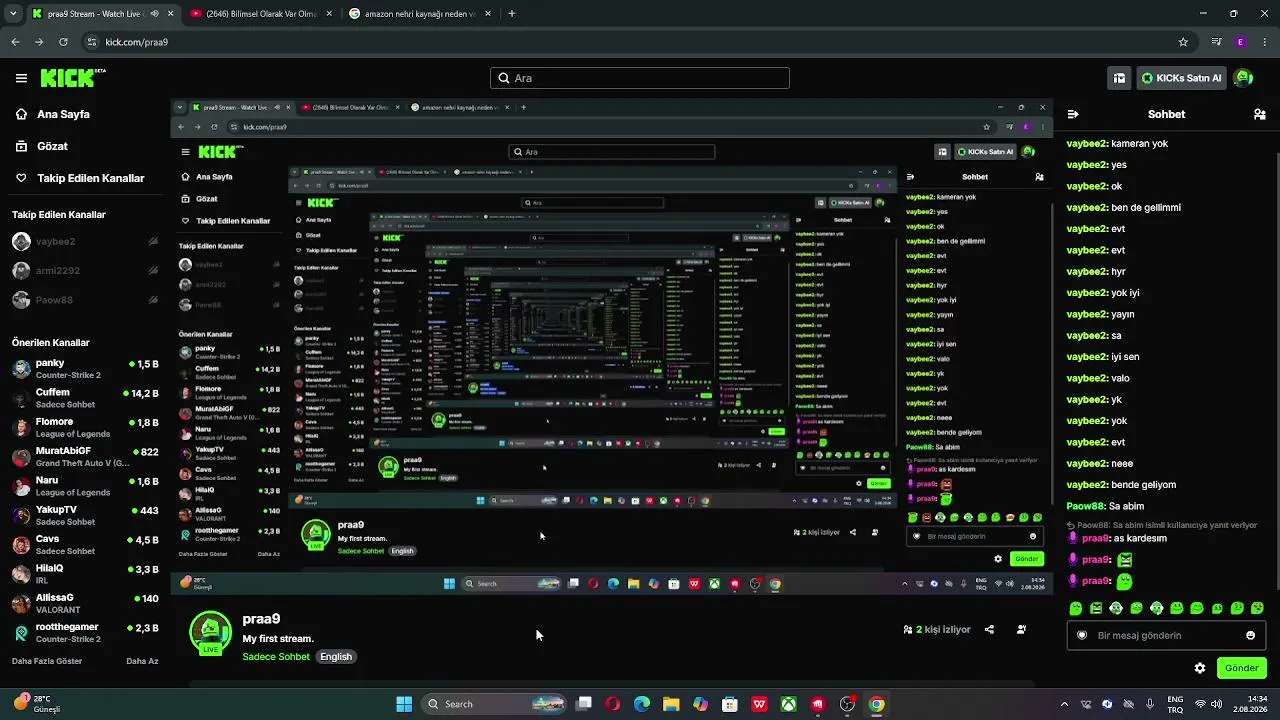Screen dimensions: 1280x720
Task: Click the channel points icon in the main chat message box
Action: coord(1081,635)
